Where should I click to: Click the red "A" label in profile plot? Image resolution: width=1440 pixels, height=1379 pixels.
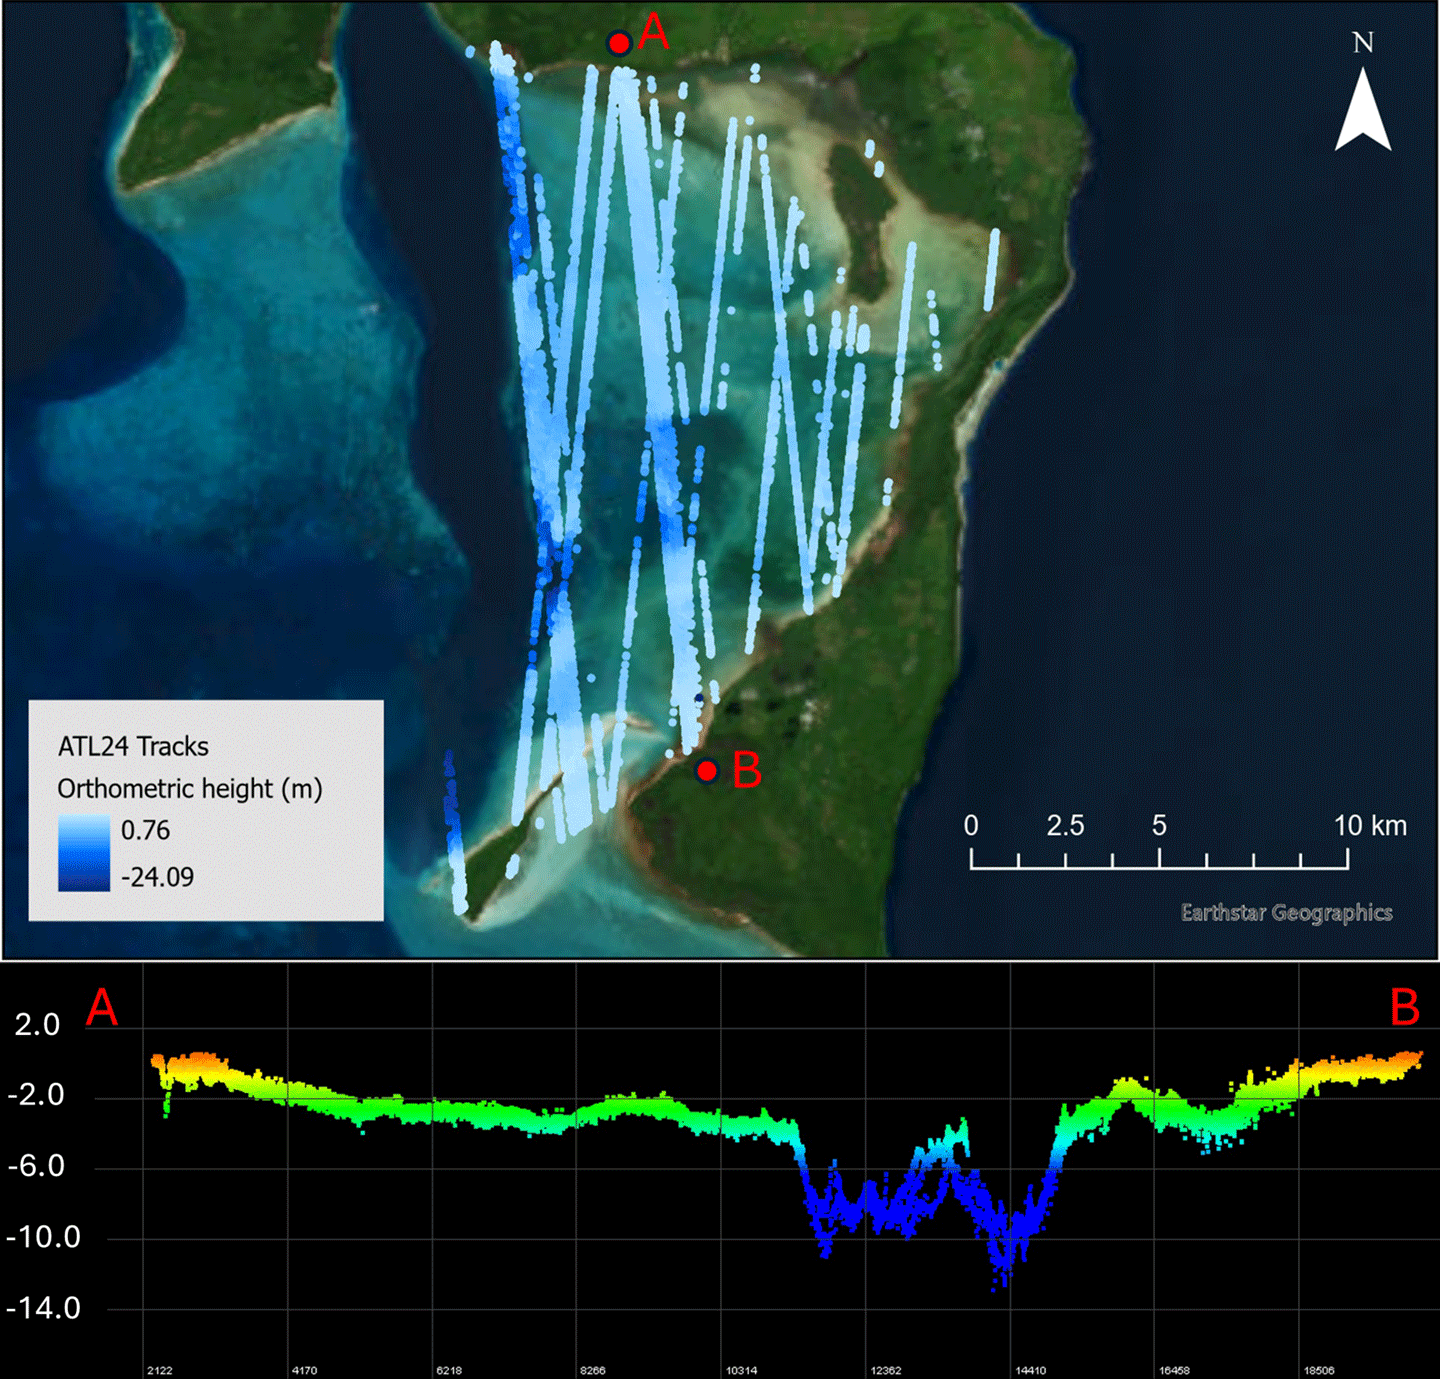point(102,1008)
